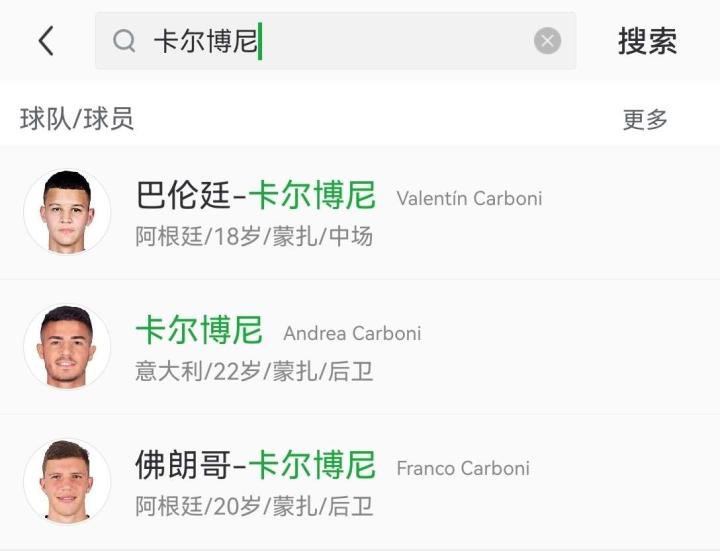The width and height of the screenshot is (720, 551).
Task: Open Valentín Carboni's avatar photo
Action: coord(67,211)
